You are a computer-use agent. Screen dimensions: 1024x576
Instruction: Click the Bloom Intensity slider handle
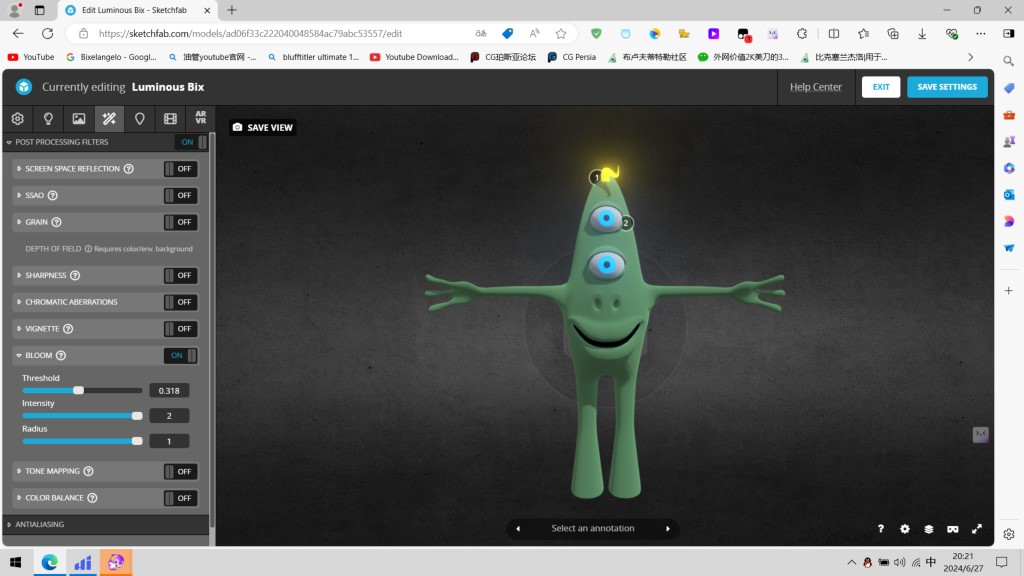coord(137,416)
